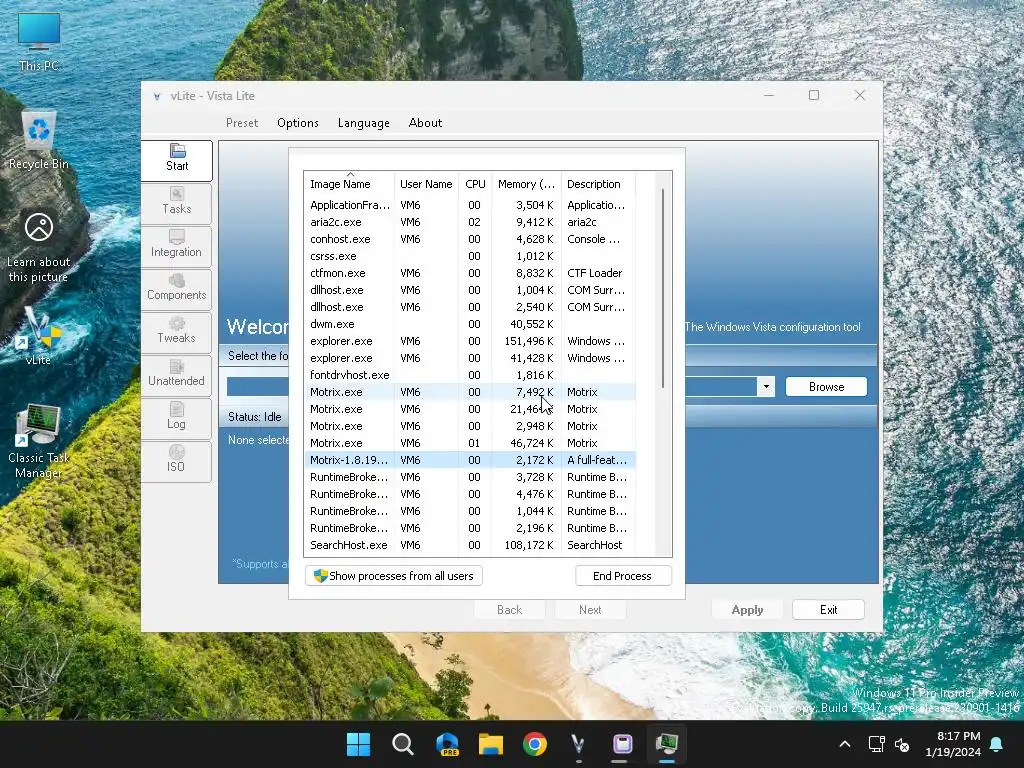This screenshot has height=768, width=1024.
Task: Open the Preset menu
Action: 242,123
